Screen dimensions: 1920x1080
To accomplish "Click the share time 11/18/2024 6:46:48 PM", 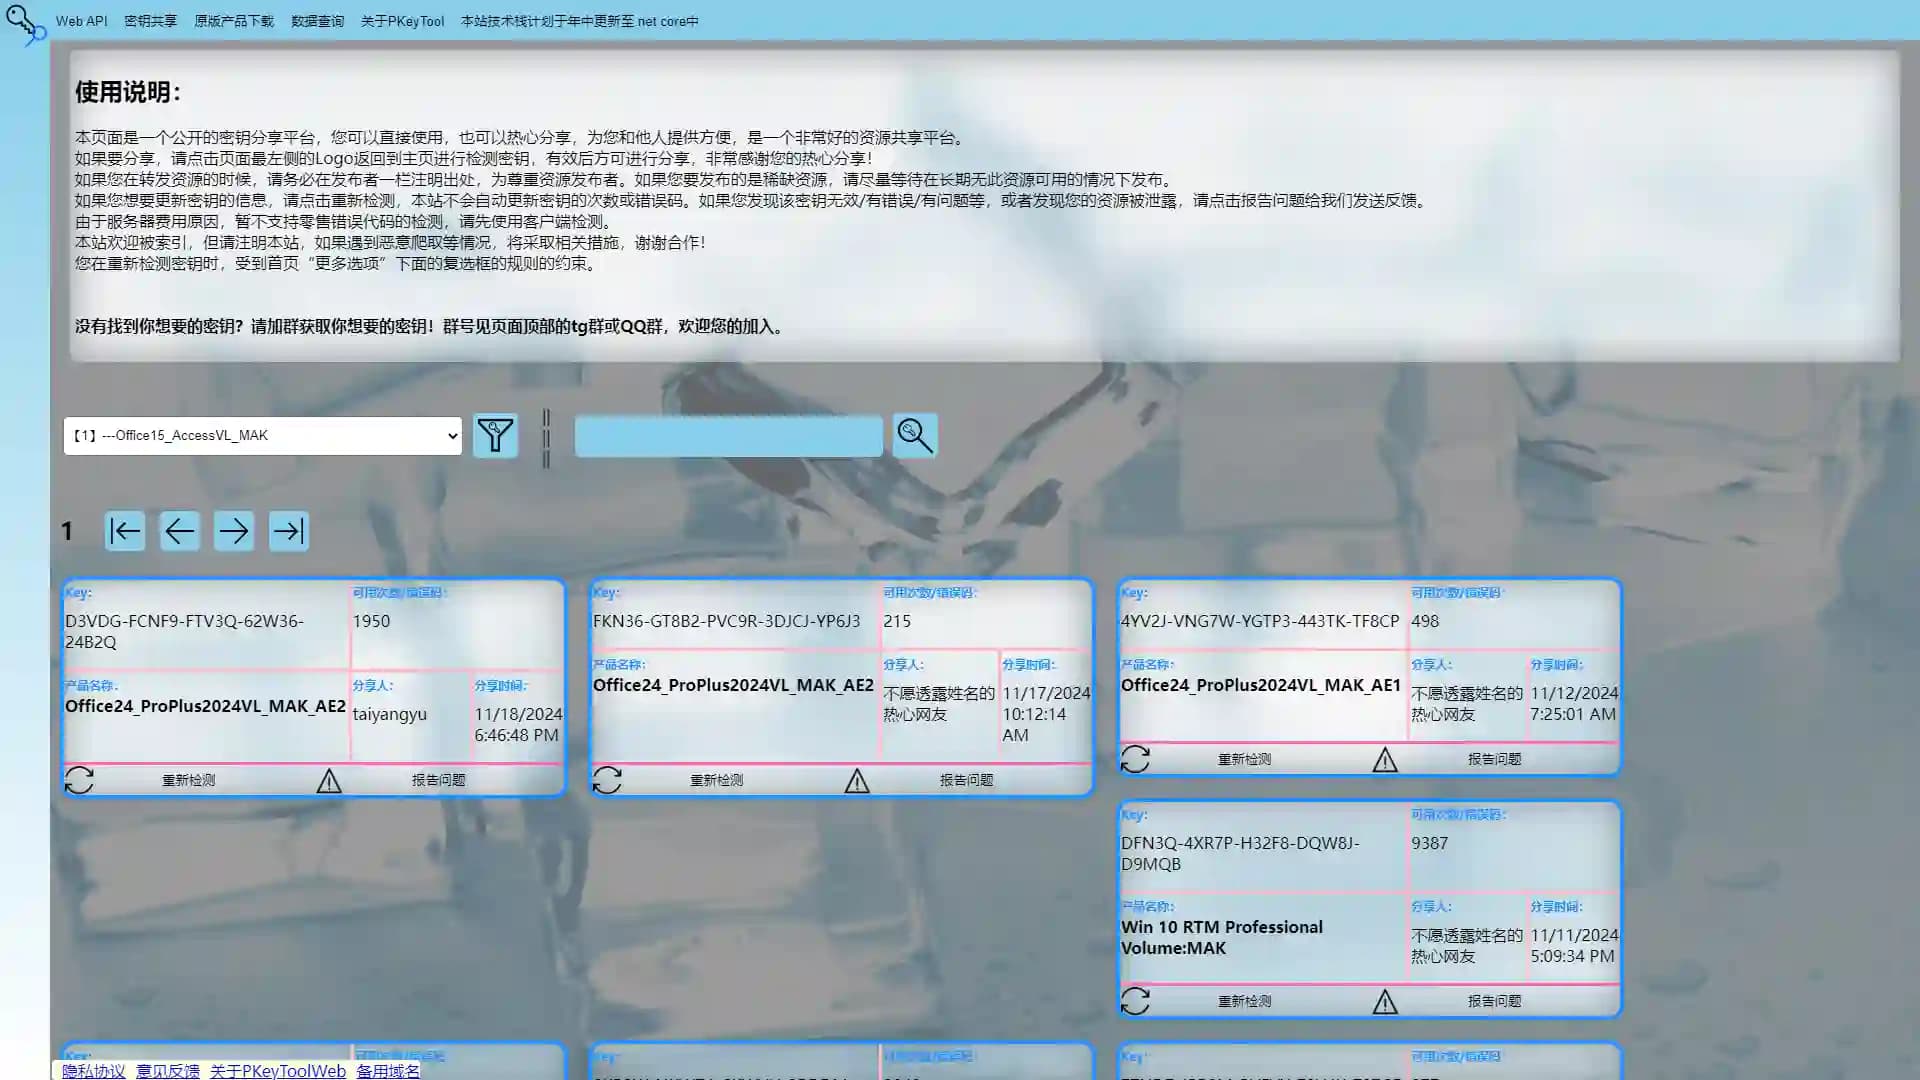I will pyautogui.click(x=518, y=724).
